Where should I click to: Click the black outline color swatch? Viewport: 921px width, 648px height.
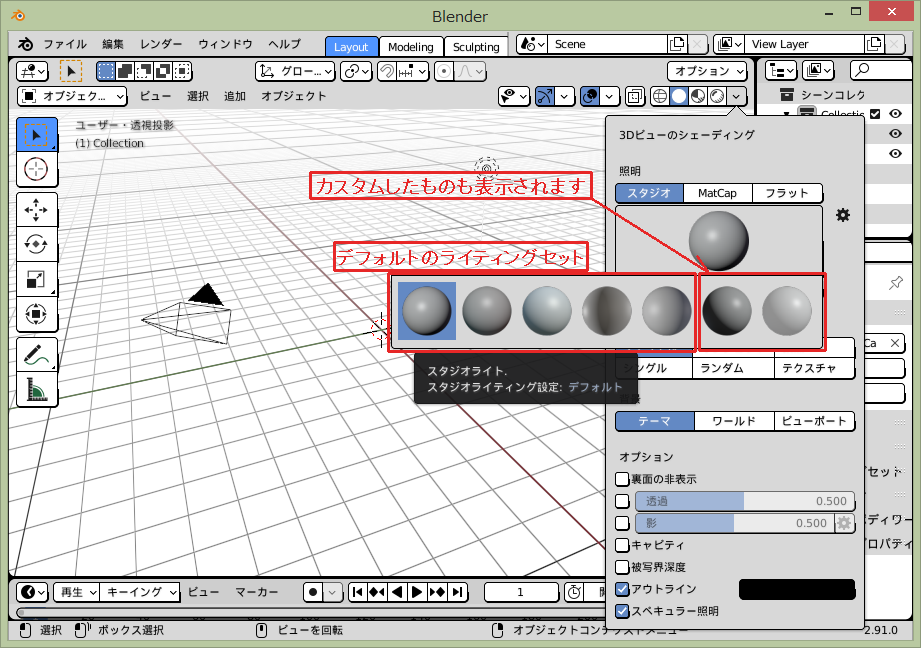pyautogui.click(x=797, y=589)
